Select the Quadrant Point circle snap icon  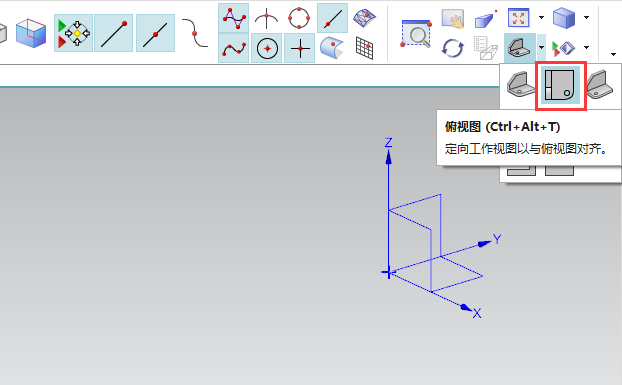(299, 18)
